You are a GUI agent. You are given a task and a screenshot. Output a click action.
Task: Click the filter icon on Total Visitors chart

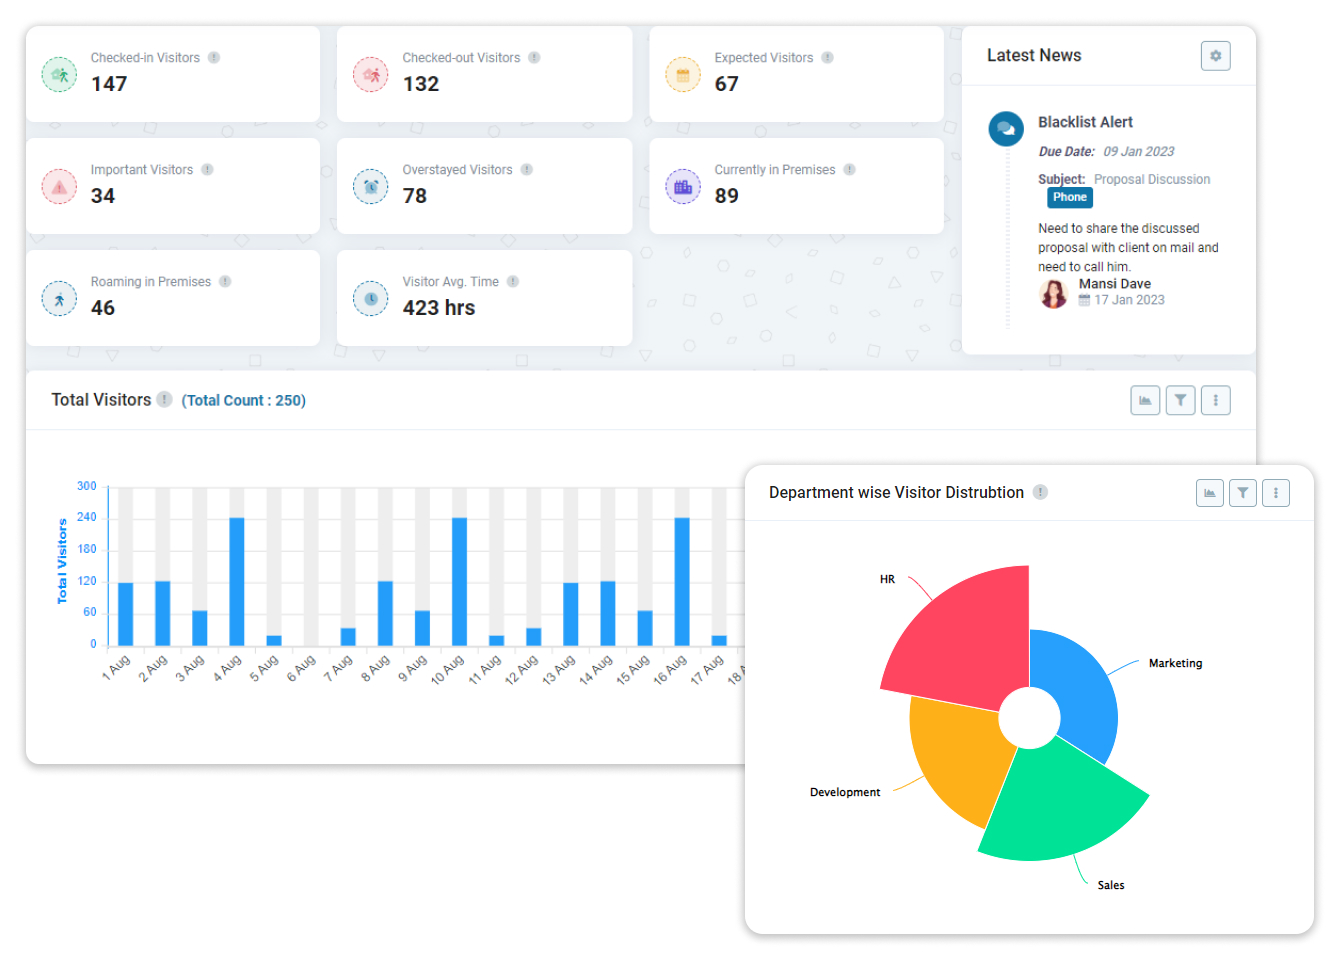point(1180,400)
